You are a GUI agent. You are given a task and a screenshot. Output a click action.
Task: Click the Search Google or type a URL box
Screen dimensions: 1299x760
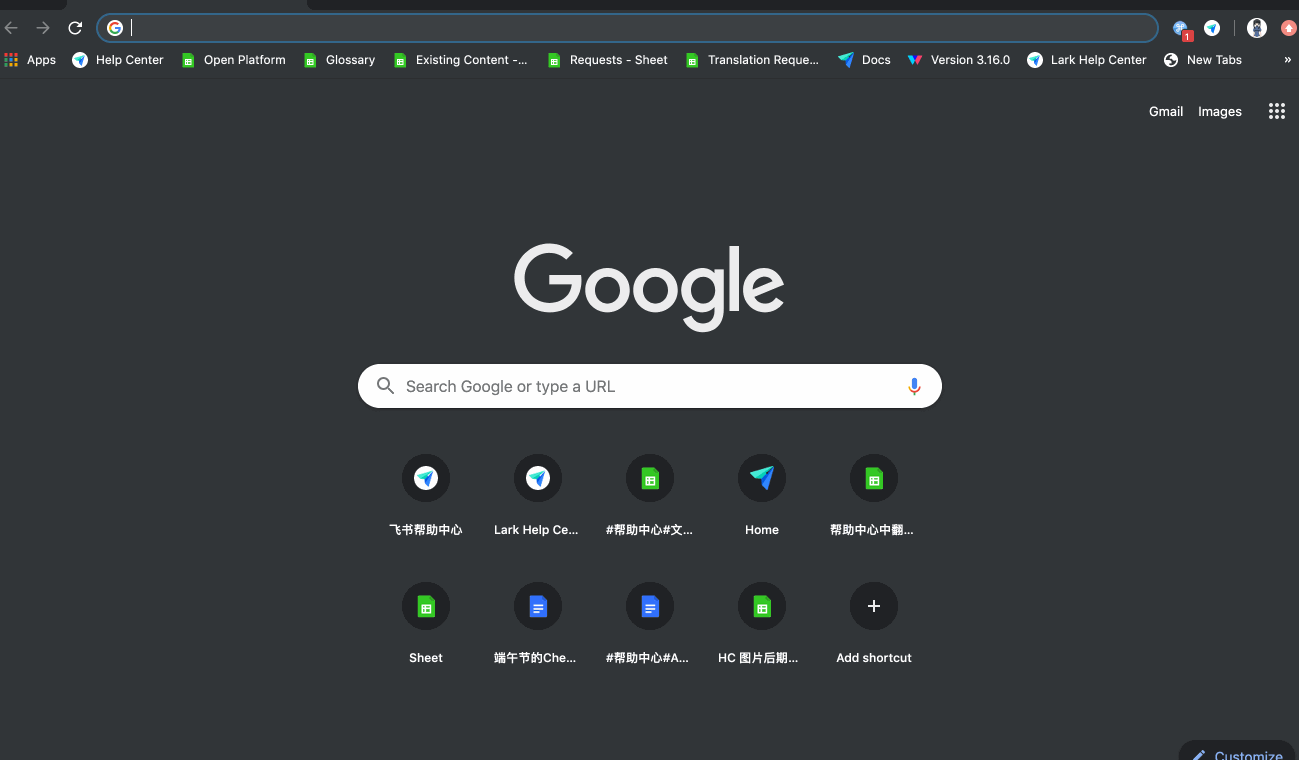640,386
